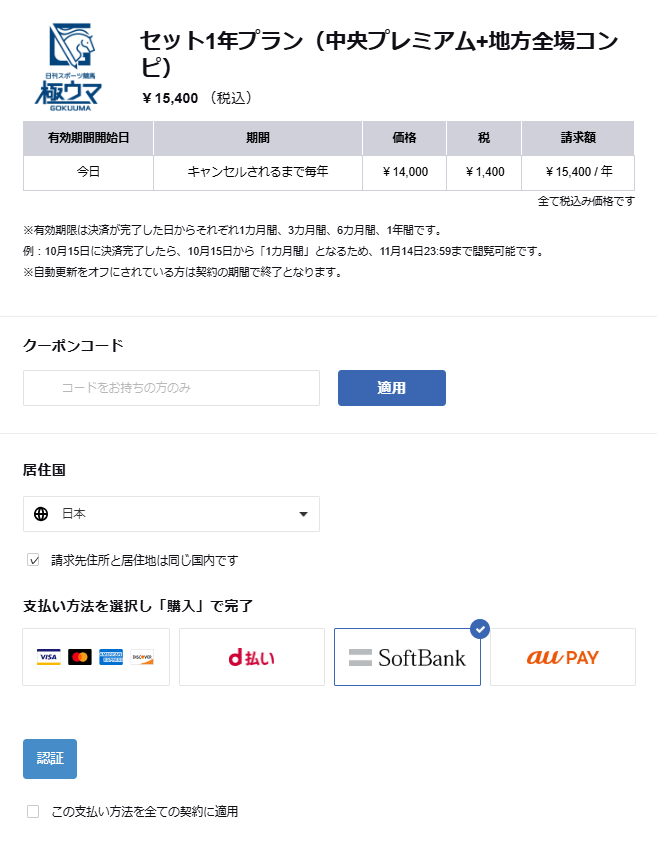This screenshot has height=855, width=657.
Task: Click the 有効期間開始日 table header
Action: tap(88, 138)
